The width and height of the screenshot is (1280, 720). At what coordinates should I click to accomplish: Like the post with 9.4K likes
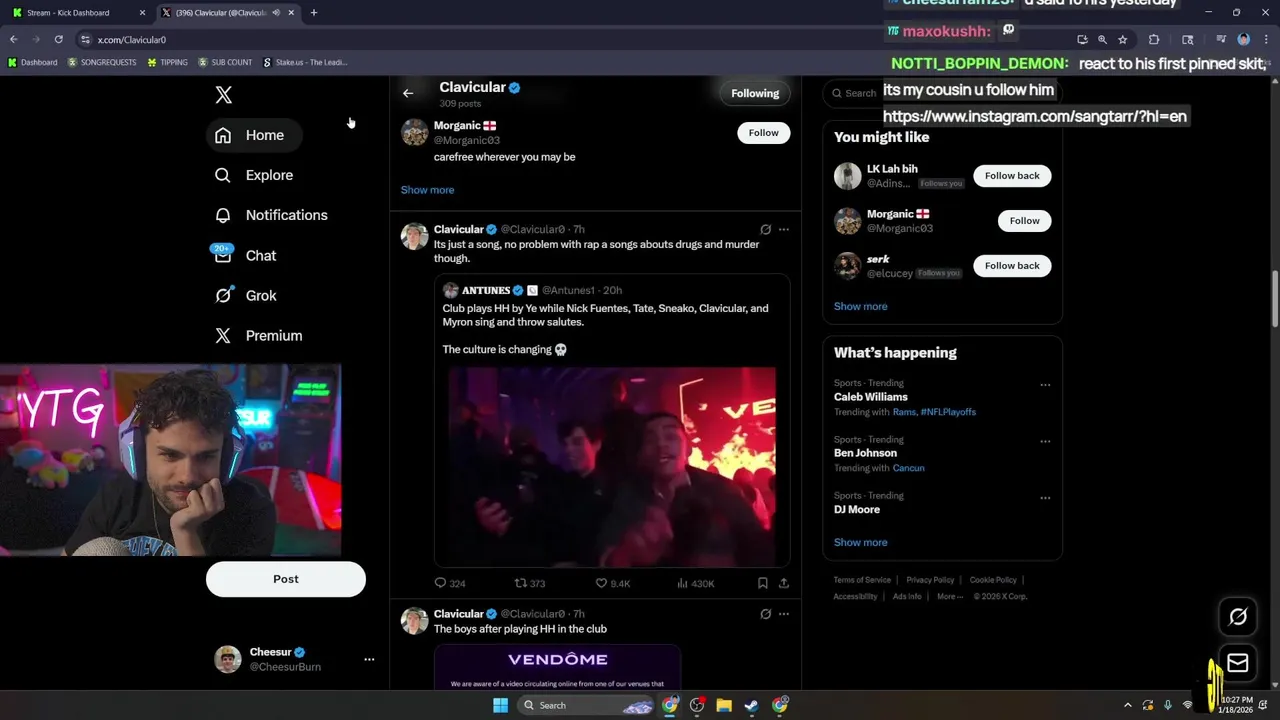click(612, 583)
